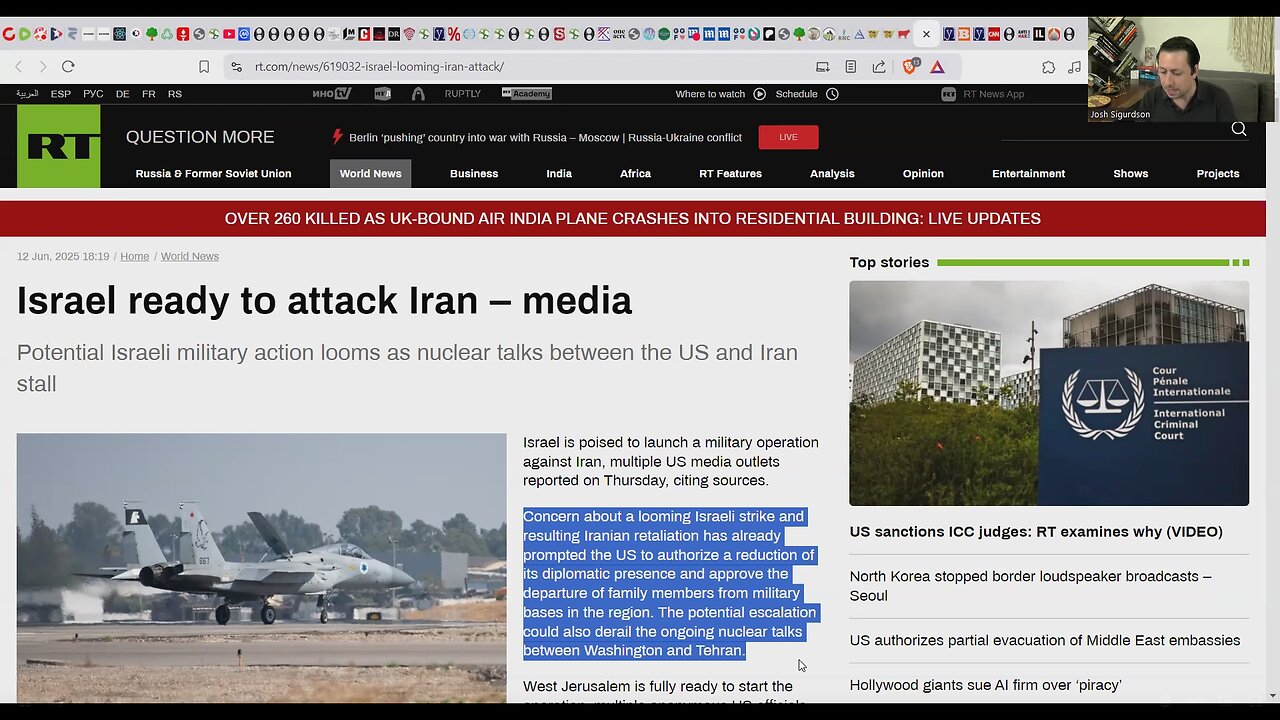Screen dimensions: 1280x720
Task: Open the India section
Action: pyautogui.click(x=559, y=173)
